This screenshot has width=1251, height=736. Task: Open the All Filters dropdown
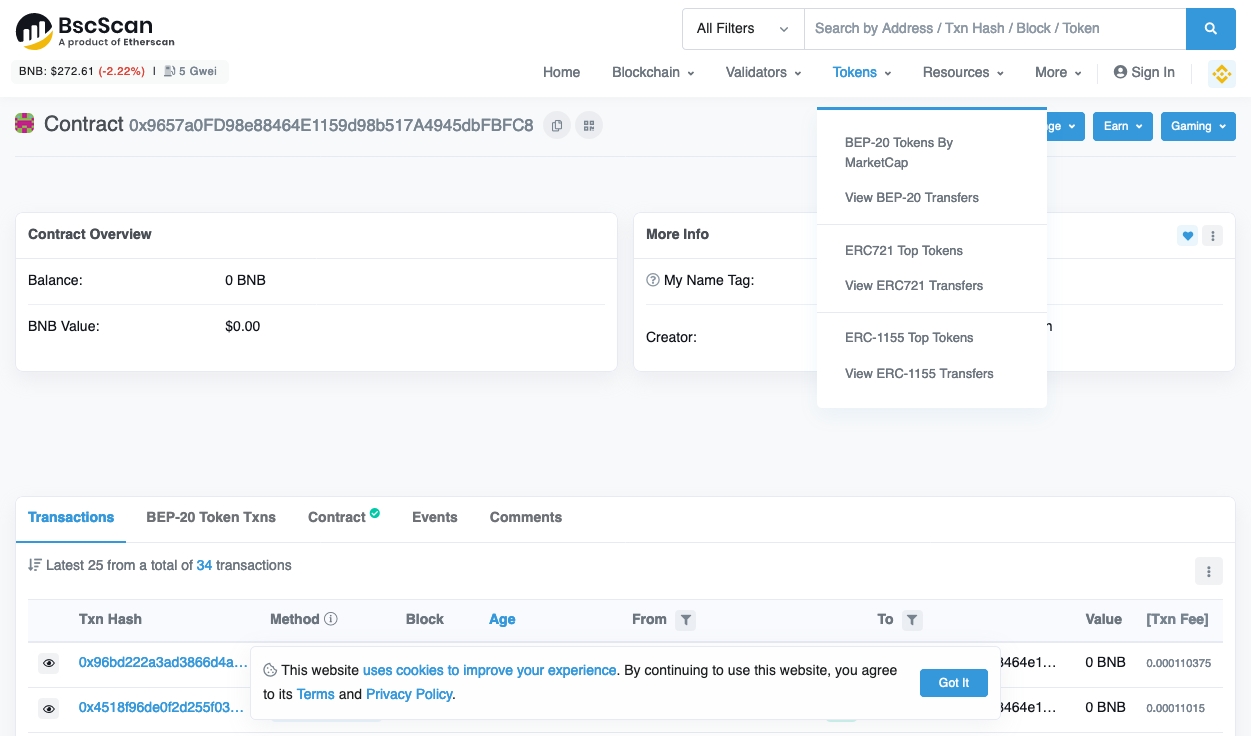click(x=742, y=29)
